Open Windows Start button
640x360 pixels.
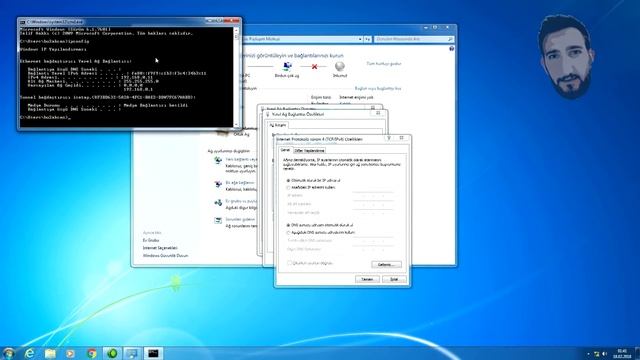click(x=8, y=353)
